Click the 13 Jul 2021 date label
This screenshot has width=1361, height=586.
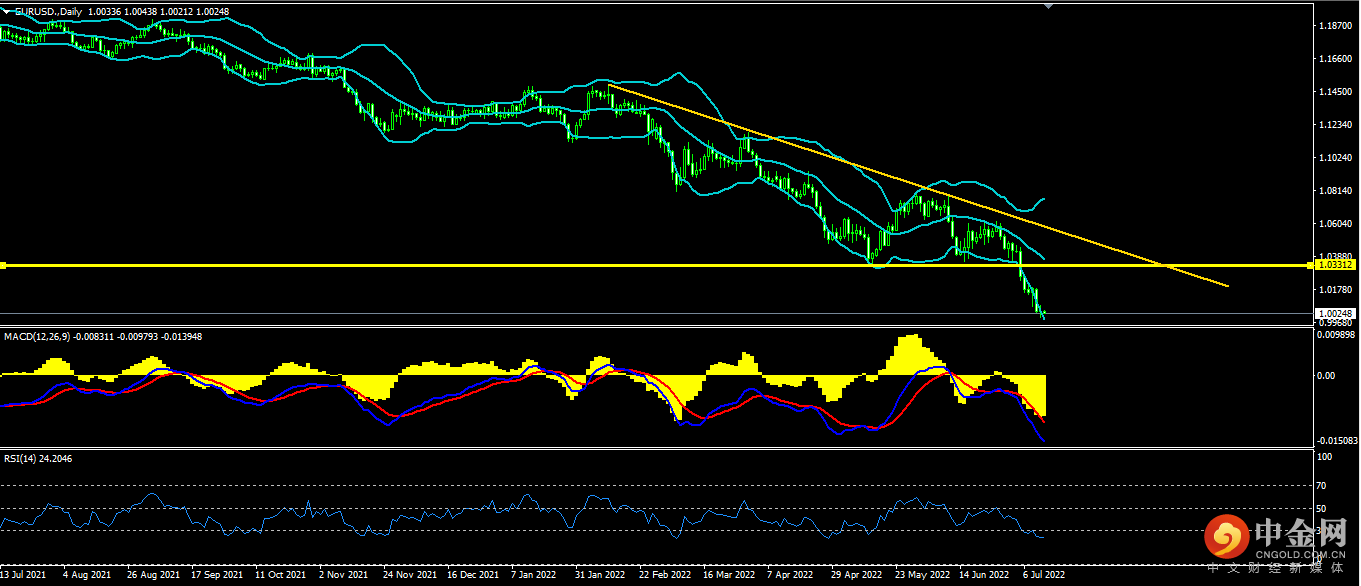point(24,576)
